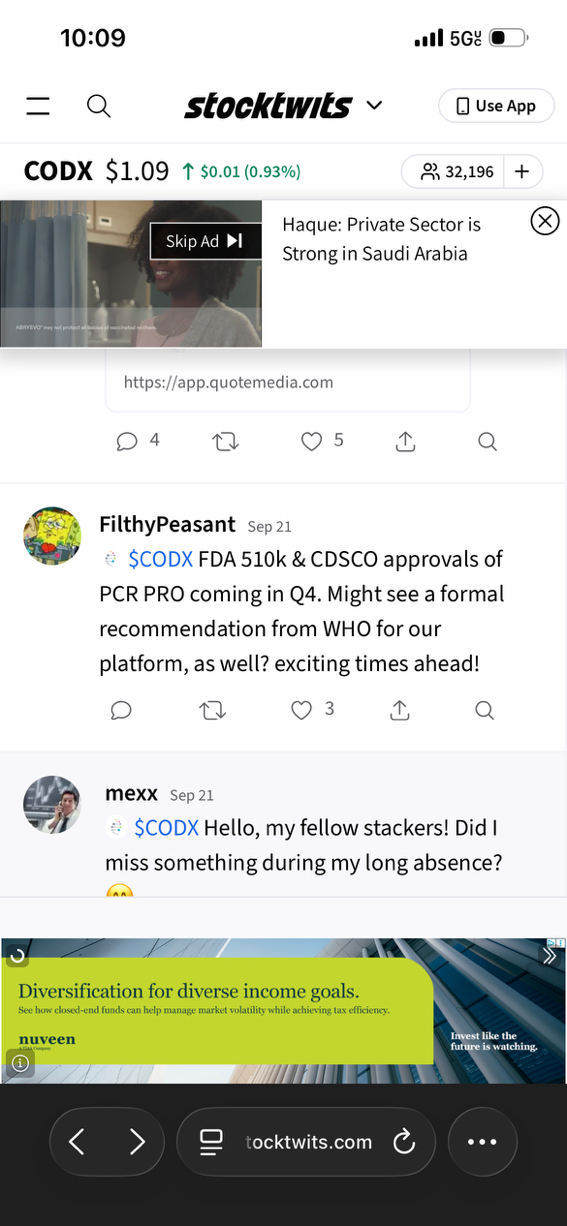This screenshot has width=567, height=1226.
Task: Expand the nuveen ad with chevrons
Action: (549, 956)
